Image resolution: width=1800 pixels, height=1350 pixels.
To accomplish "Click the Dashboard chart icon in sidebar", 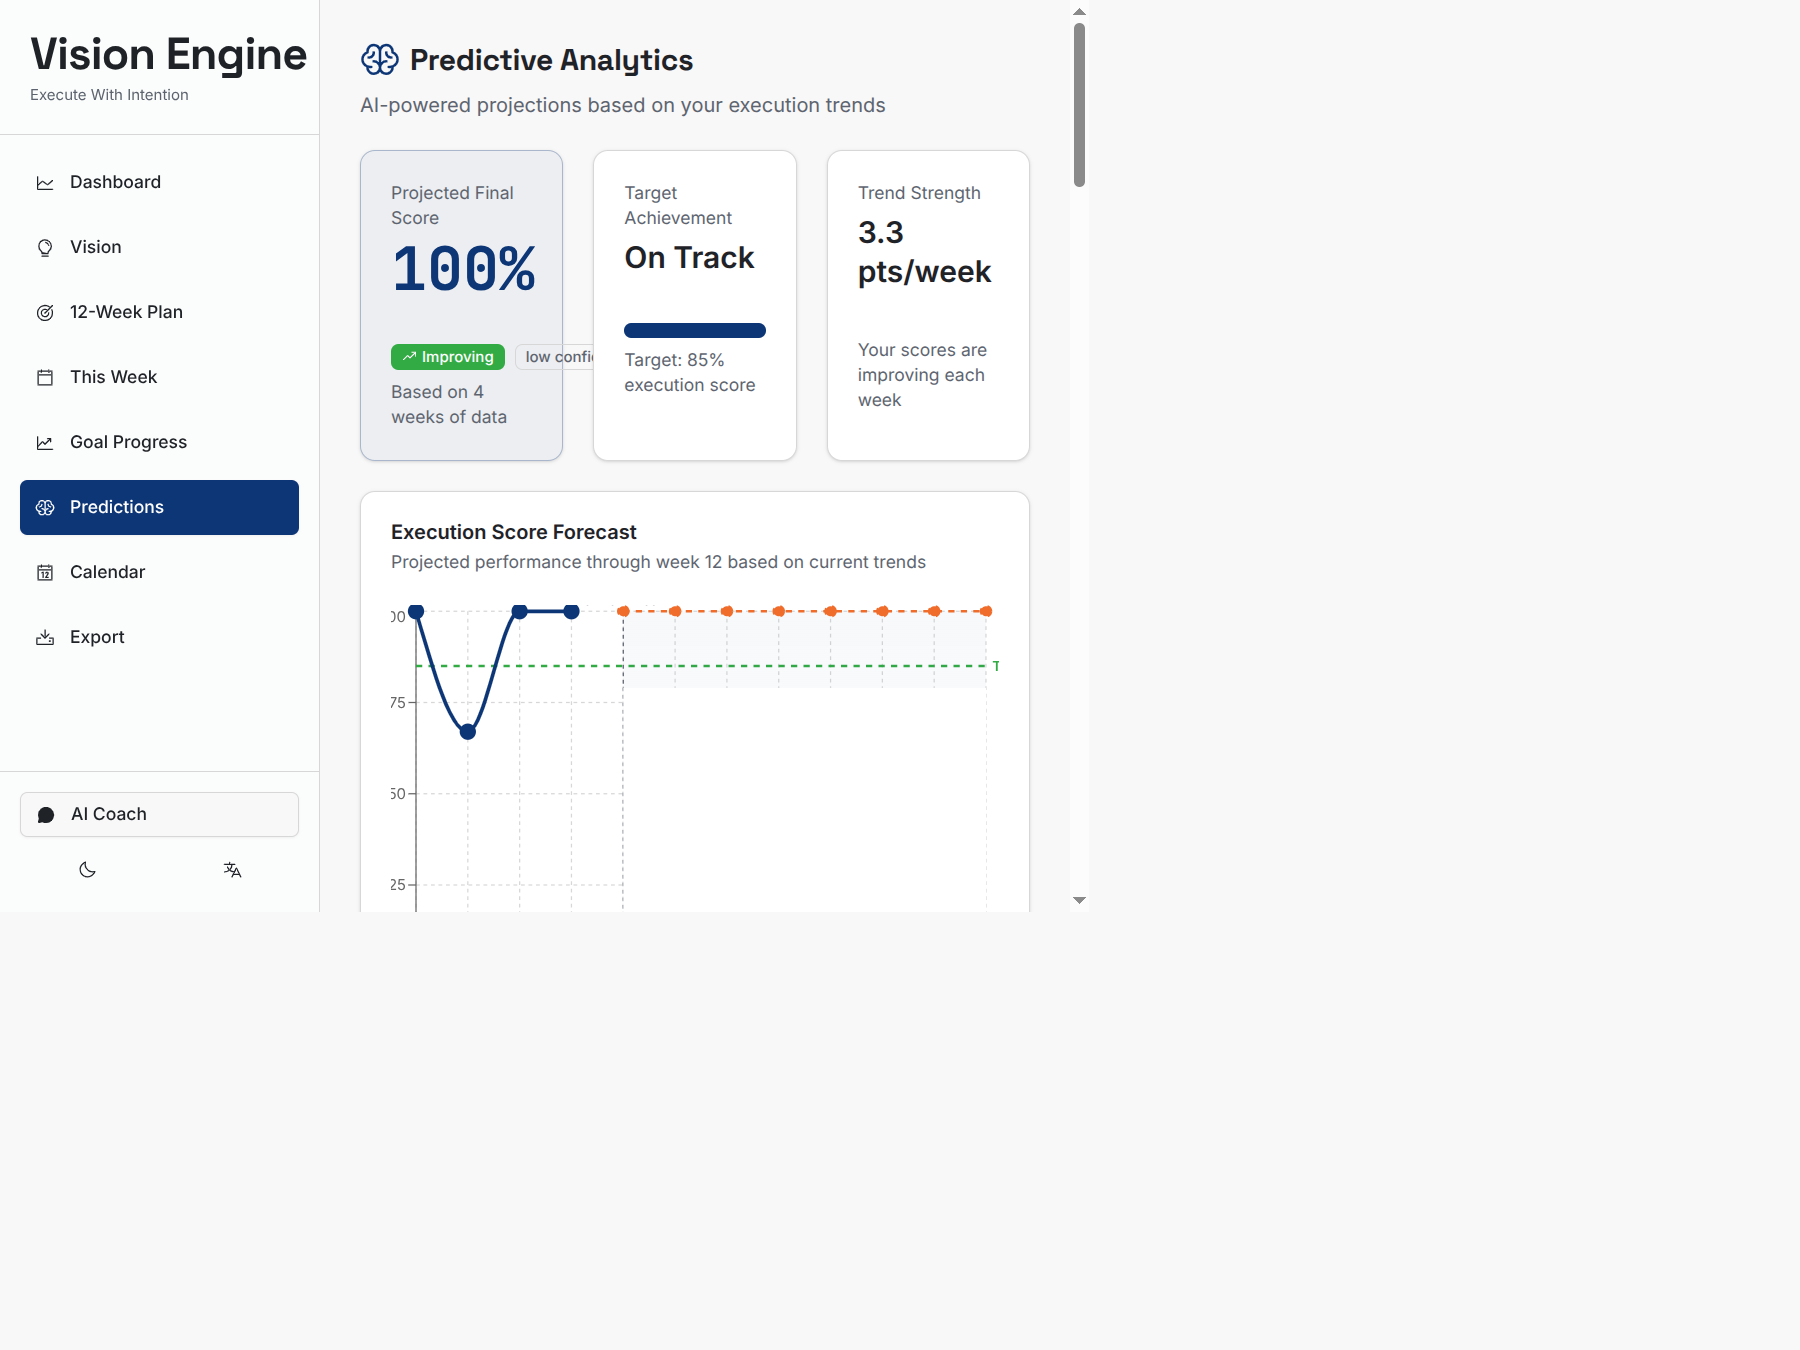I will tap(45, 183).
